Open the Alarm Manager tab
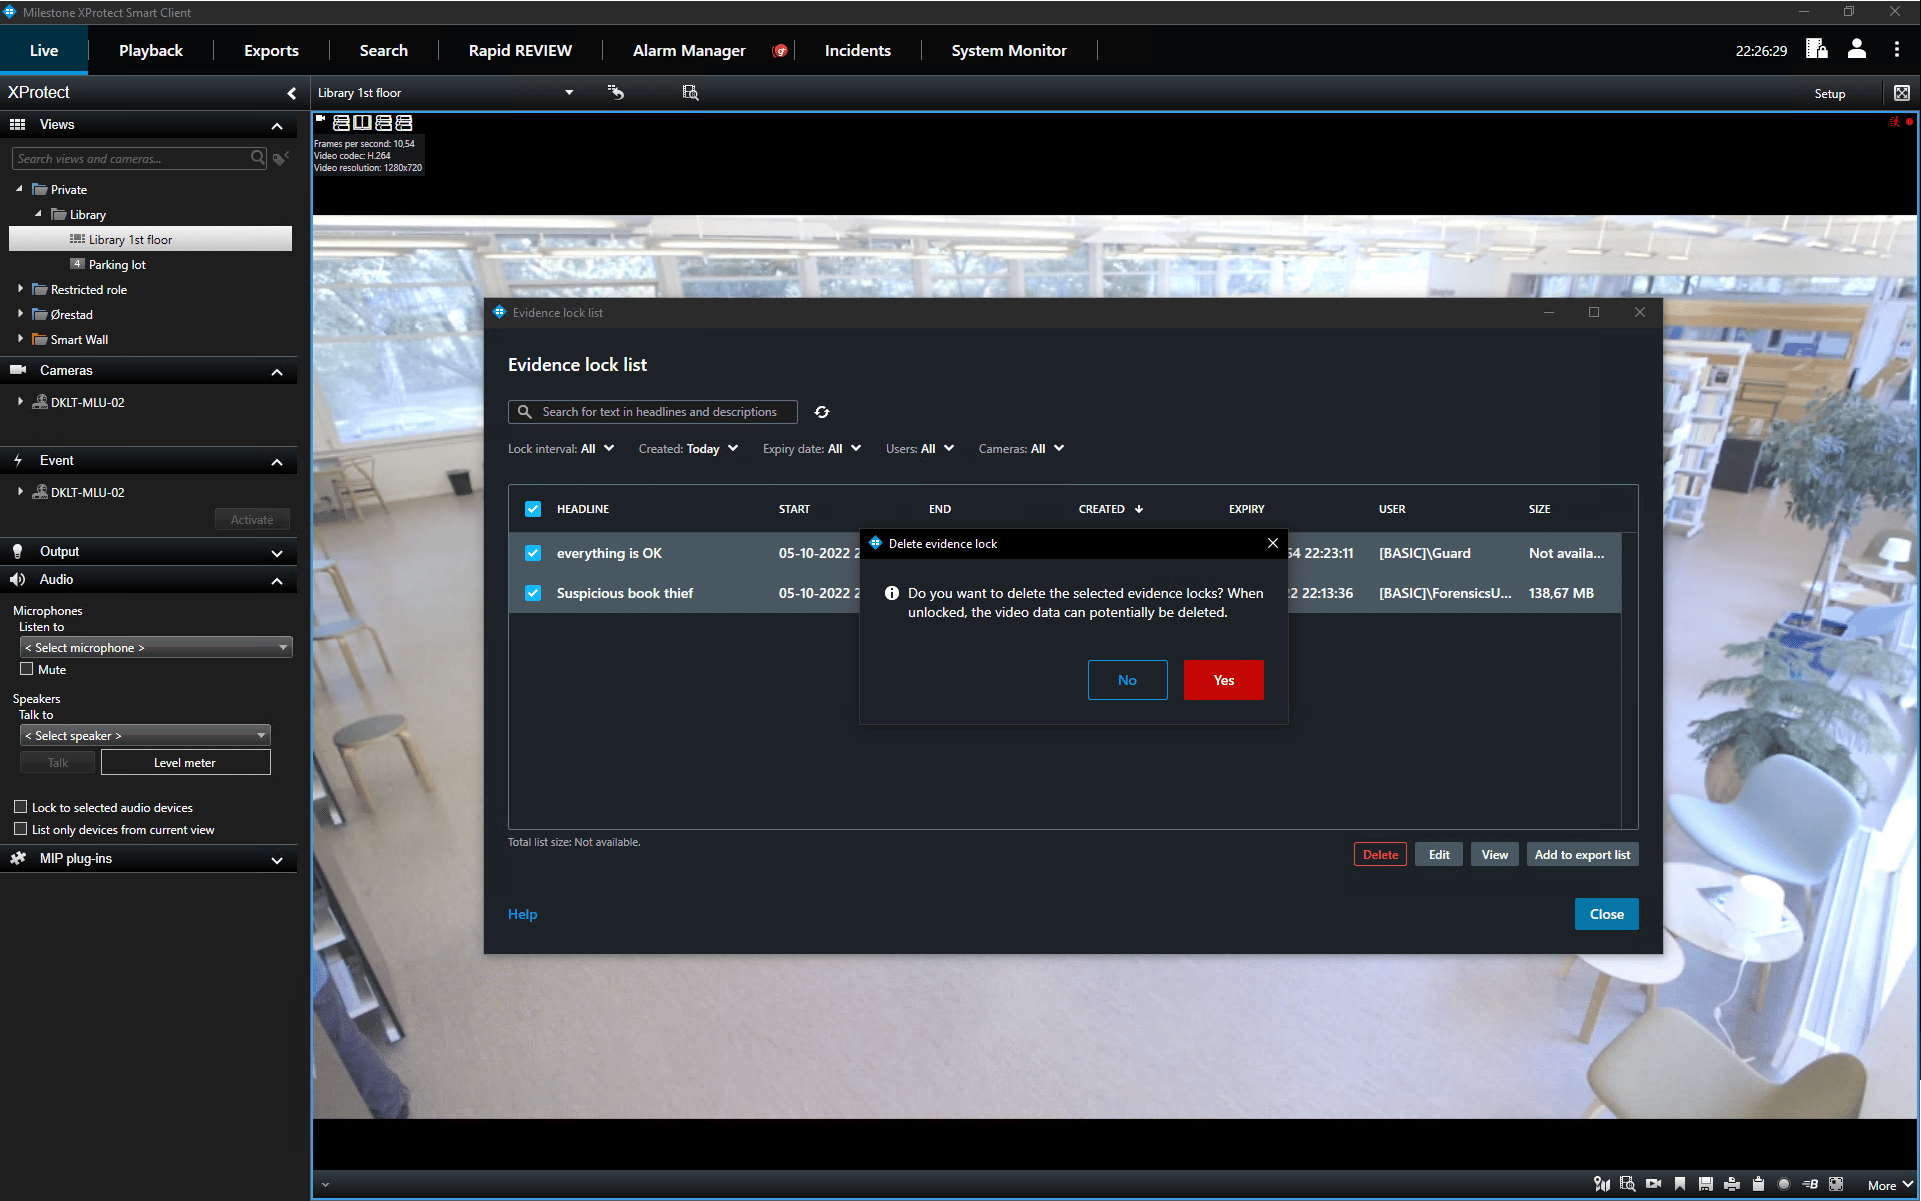 pos(689,50)
